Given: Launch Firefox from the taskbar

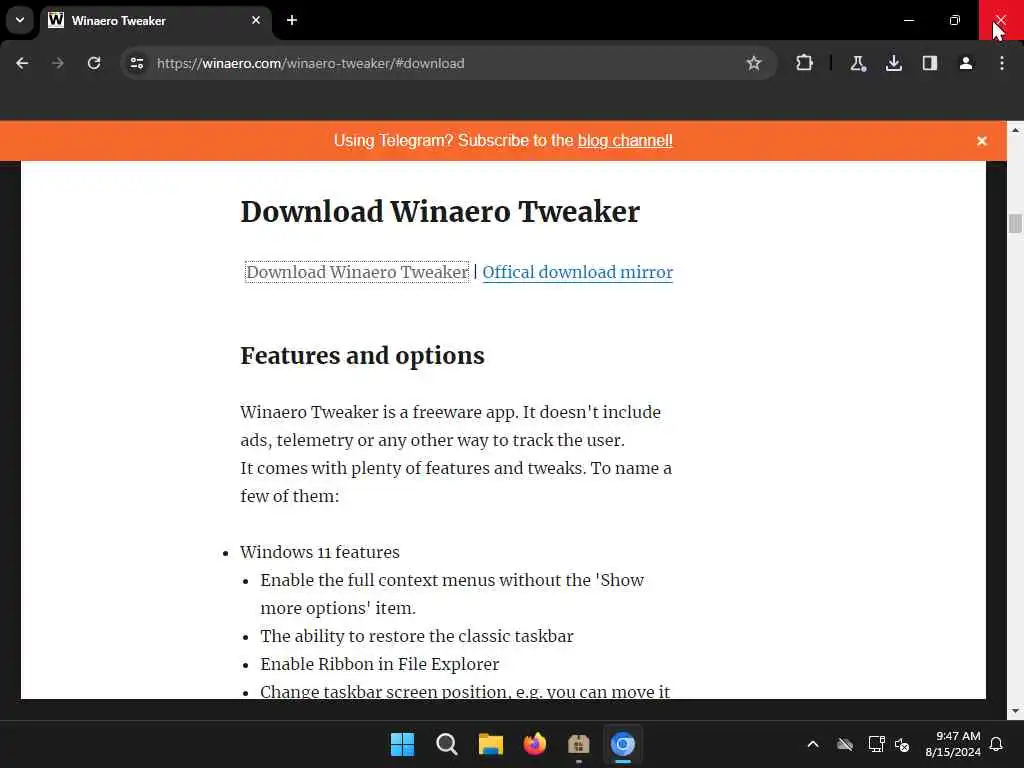Looking at the screenshot, I should click(x=535, y=744).
